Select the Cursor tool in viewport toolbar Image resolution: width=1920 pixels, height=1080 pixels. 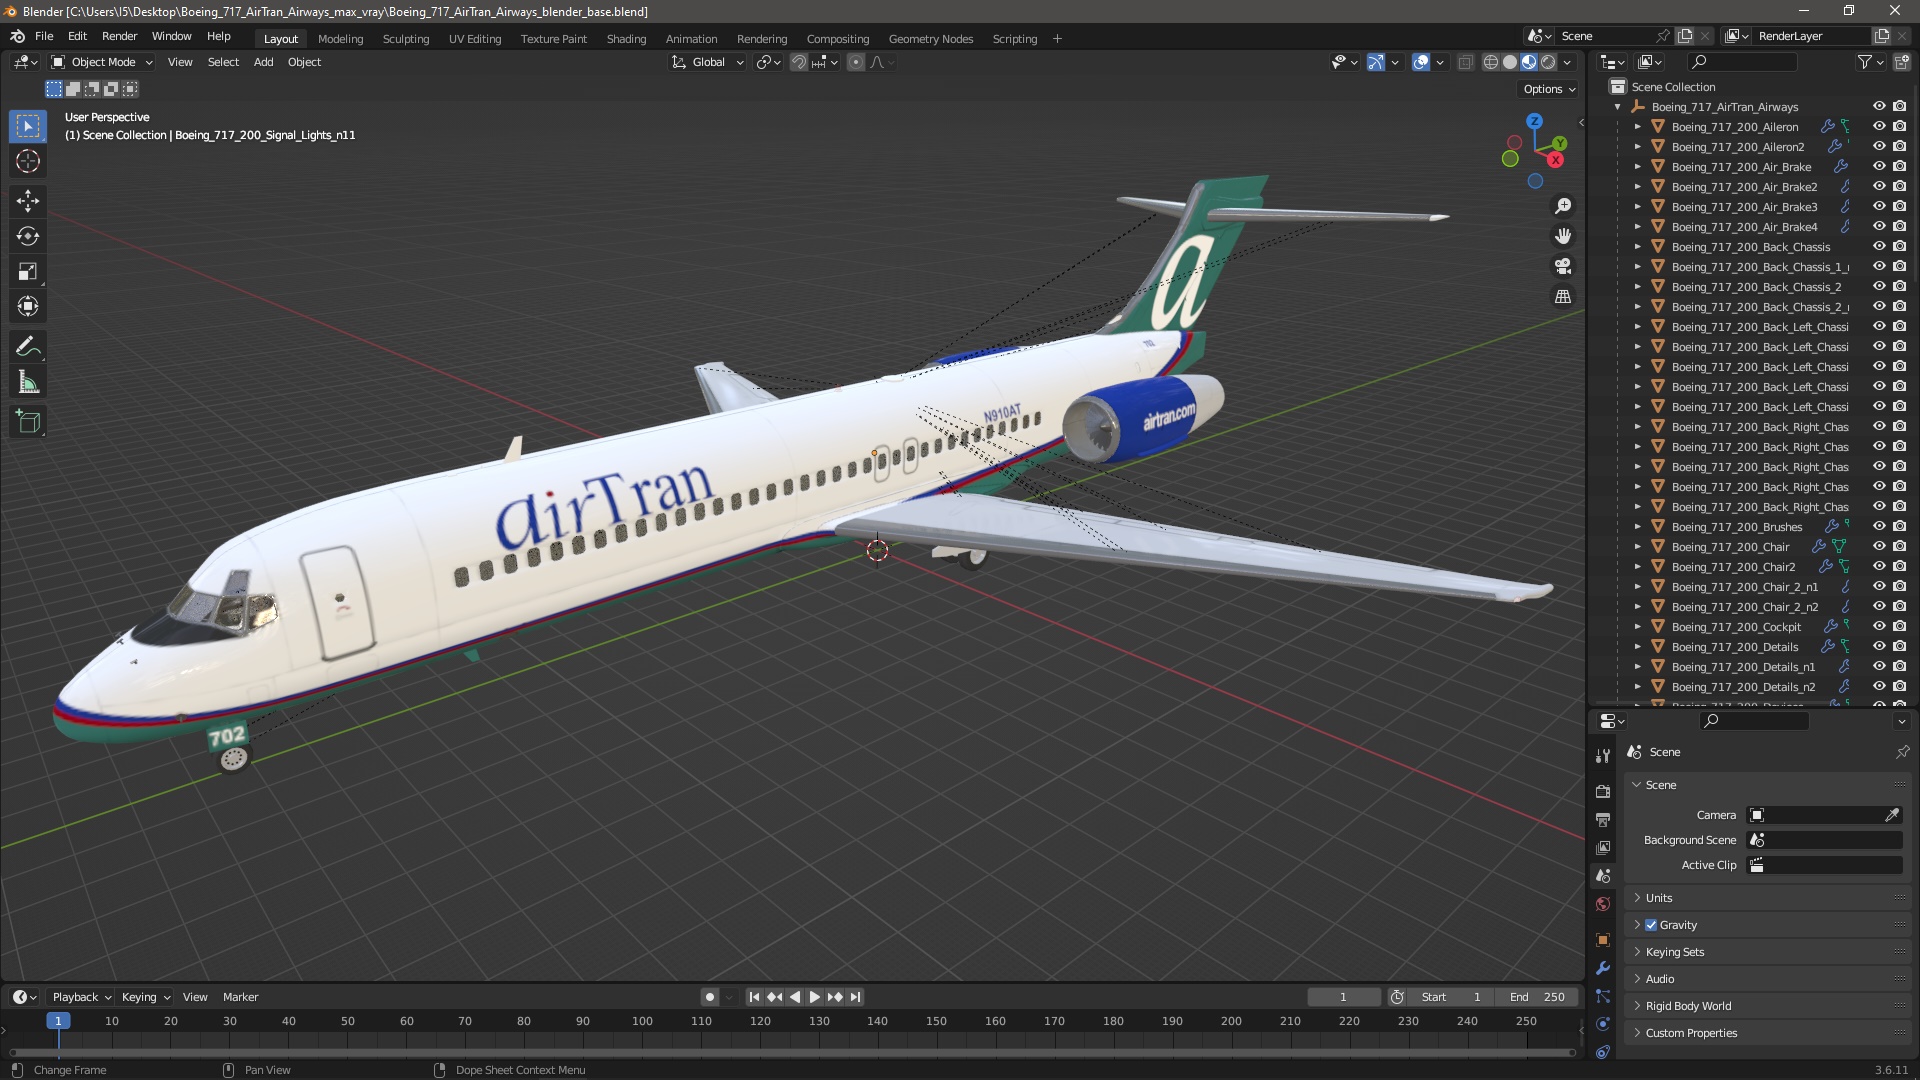pos(28,162)
